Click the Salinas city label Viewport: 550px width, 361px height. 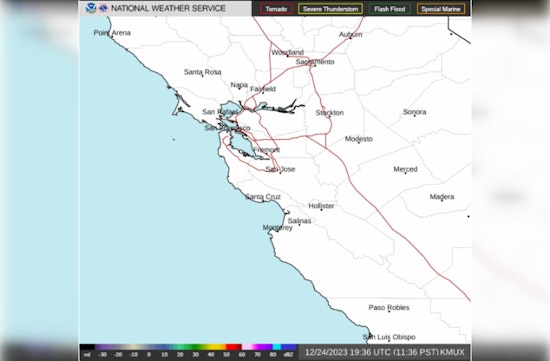pyautogui.click(x=300, y=221)
